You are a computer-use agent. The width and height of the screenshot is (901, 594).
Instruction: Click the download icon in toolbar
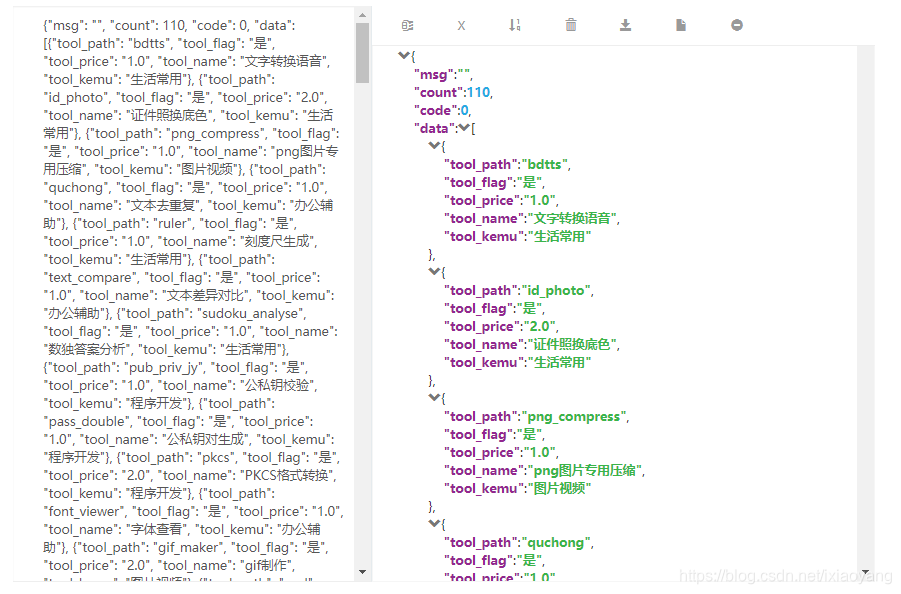coord(625,25)
